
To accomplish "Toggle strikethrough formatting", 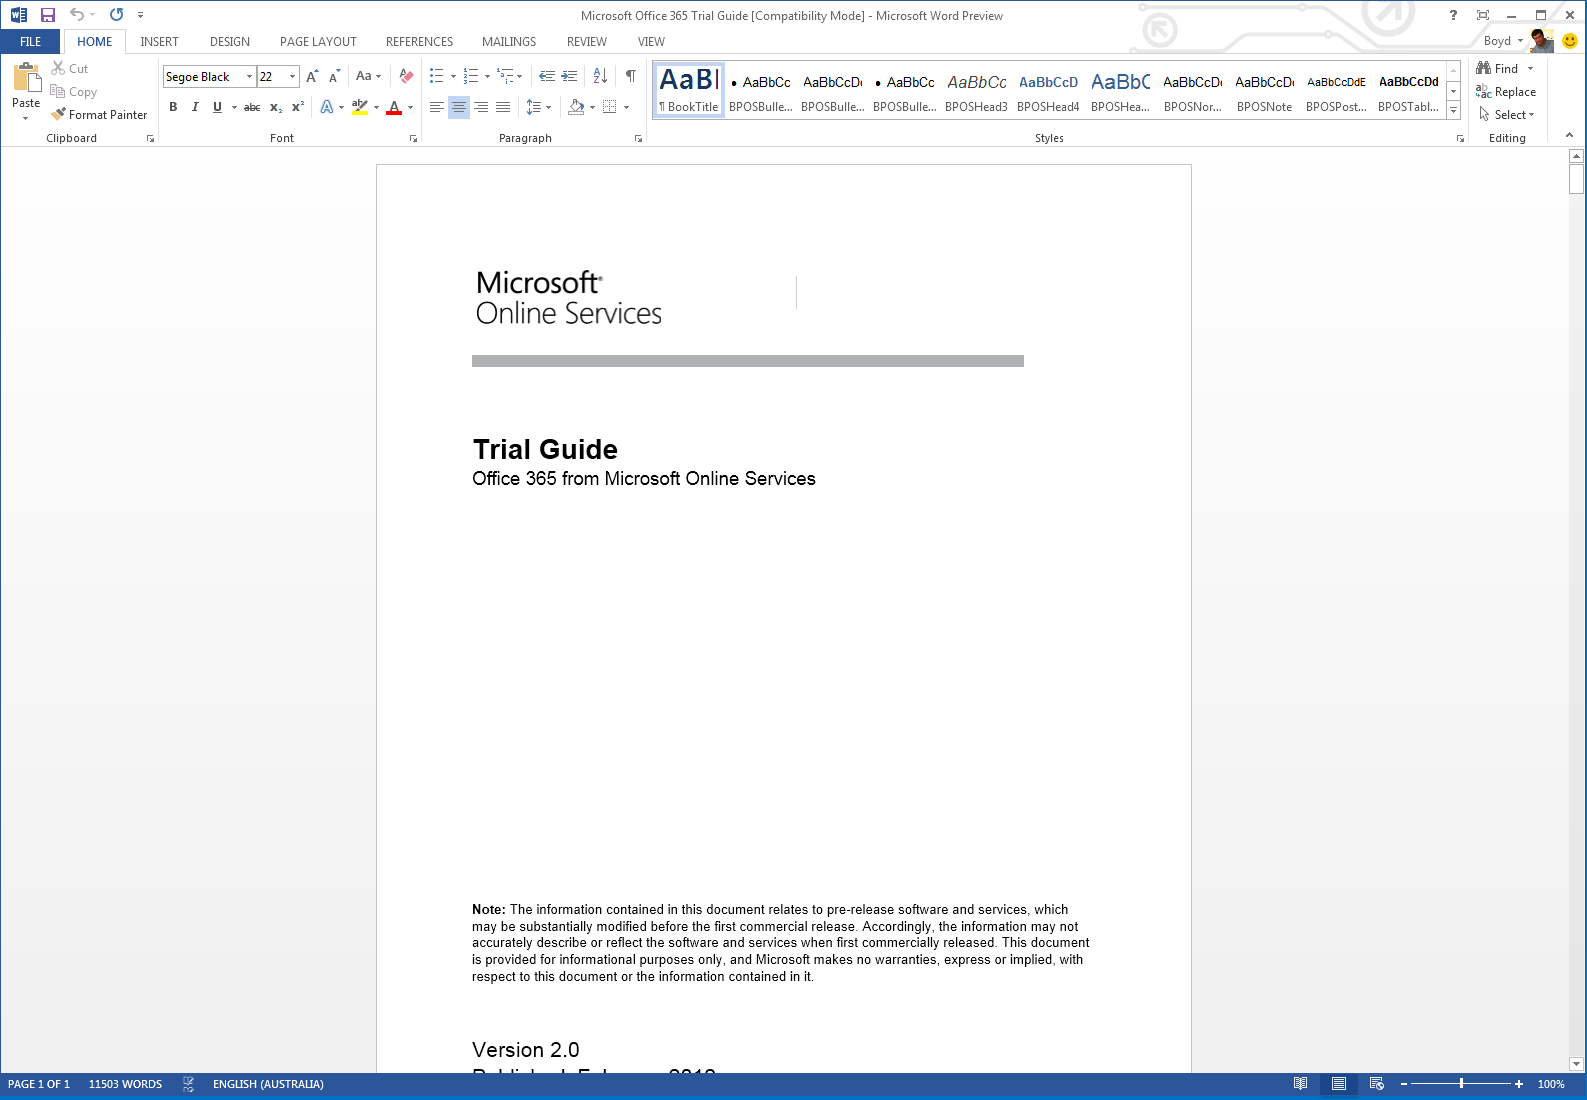I will tap(252, 107).
